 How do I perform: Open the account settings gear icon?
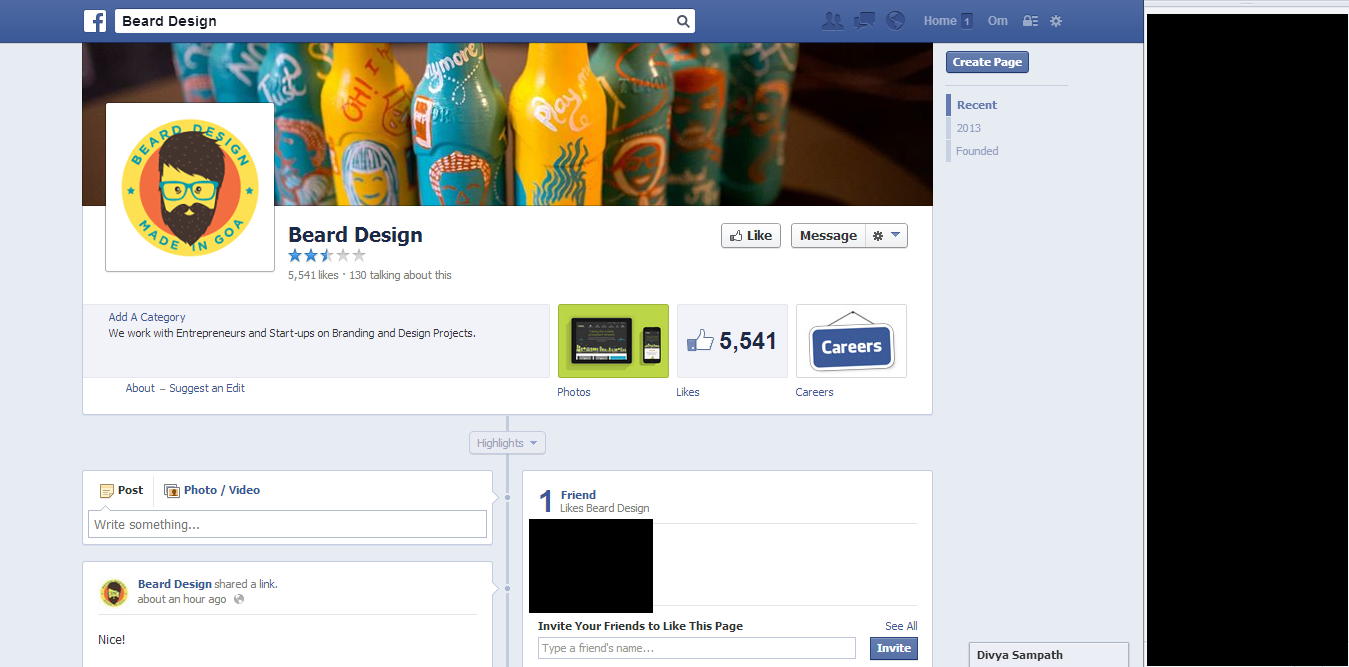[x=1056, y=20]
